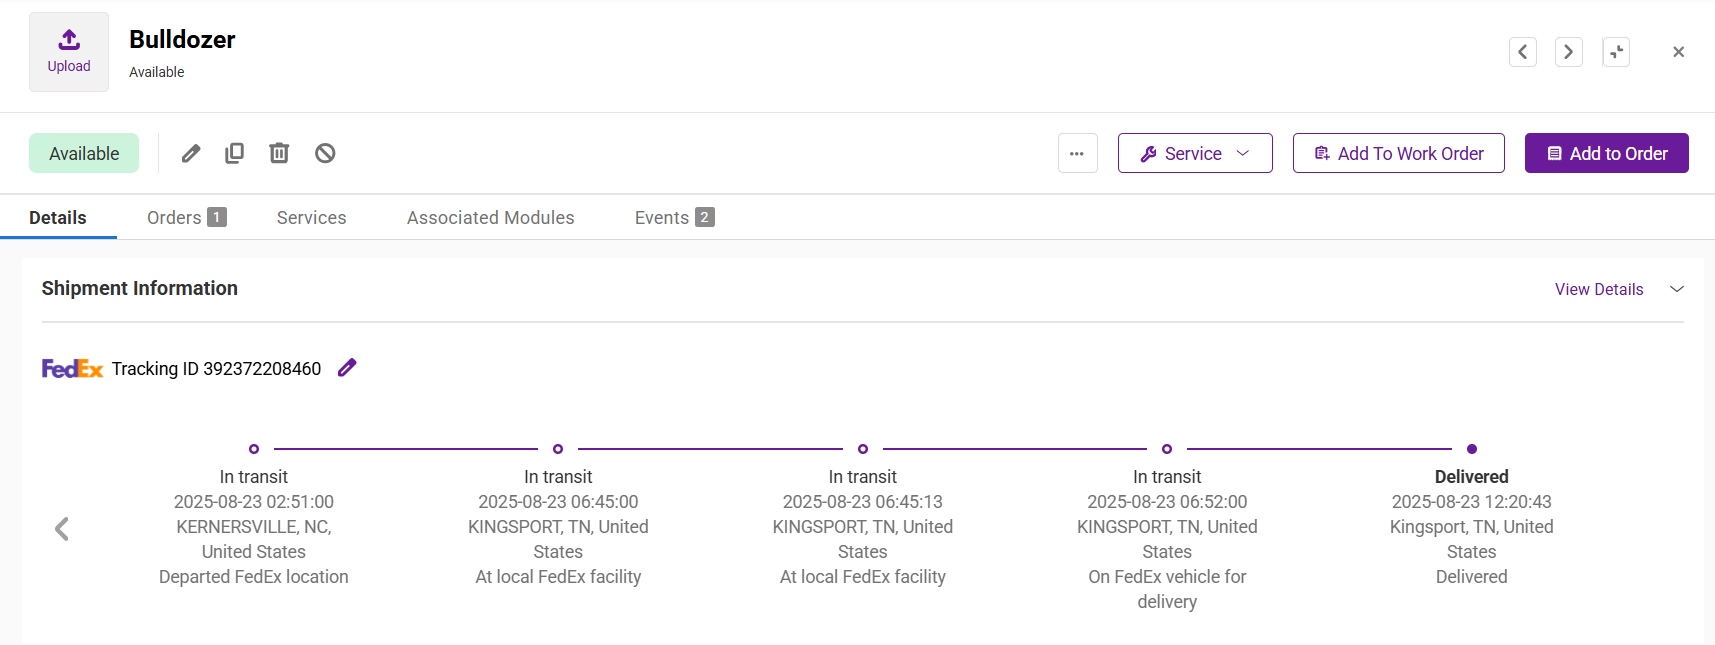Viewport: 1715px width, 645px height.
Task: Open the Service dropdown
Action: tap(1194, 153)
